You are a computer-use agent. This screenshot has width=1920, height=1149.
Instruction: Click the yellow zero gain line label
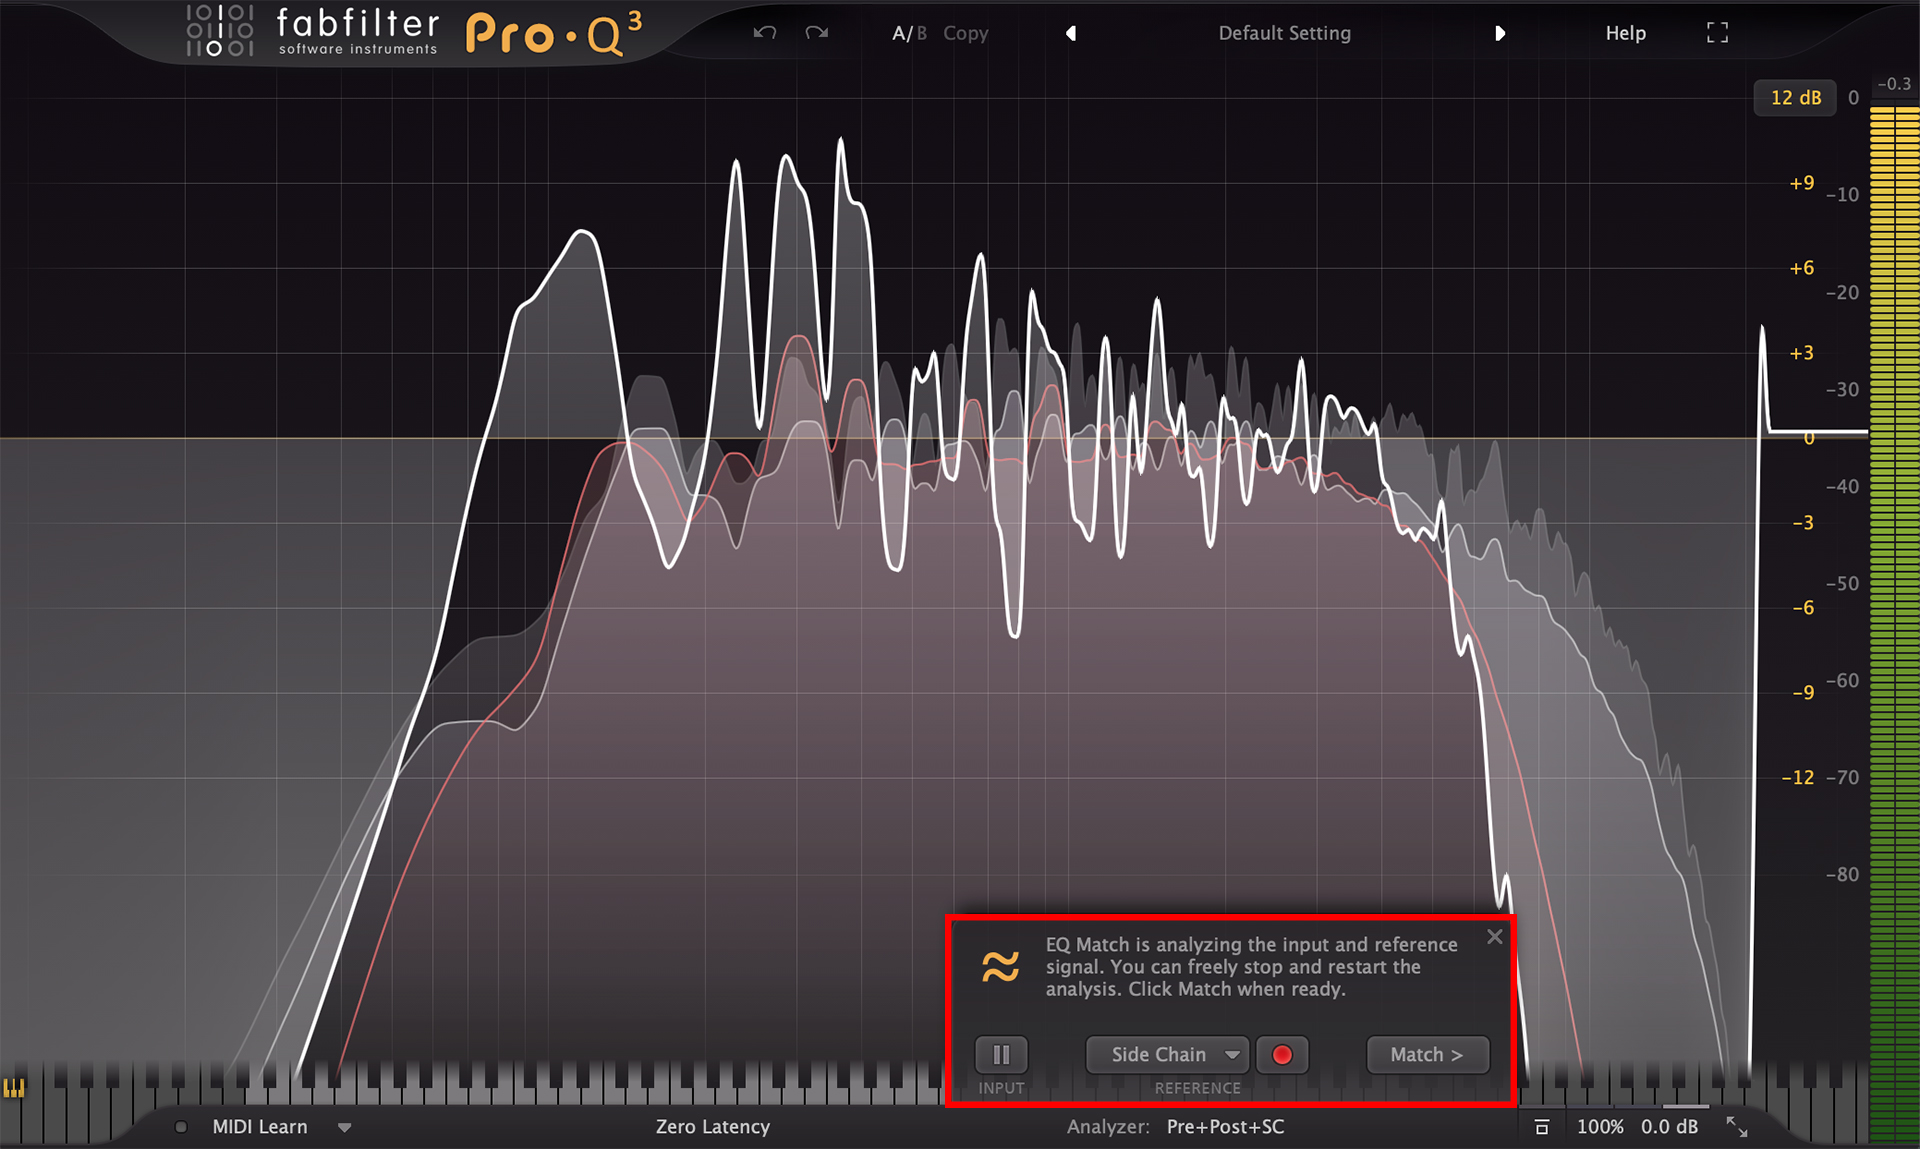coord(1808,439)
